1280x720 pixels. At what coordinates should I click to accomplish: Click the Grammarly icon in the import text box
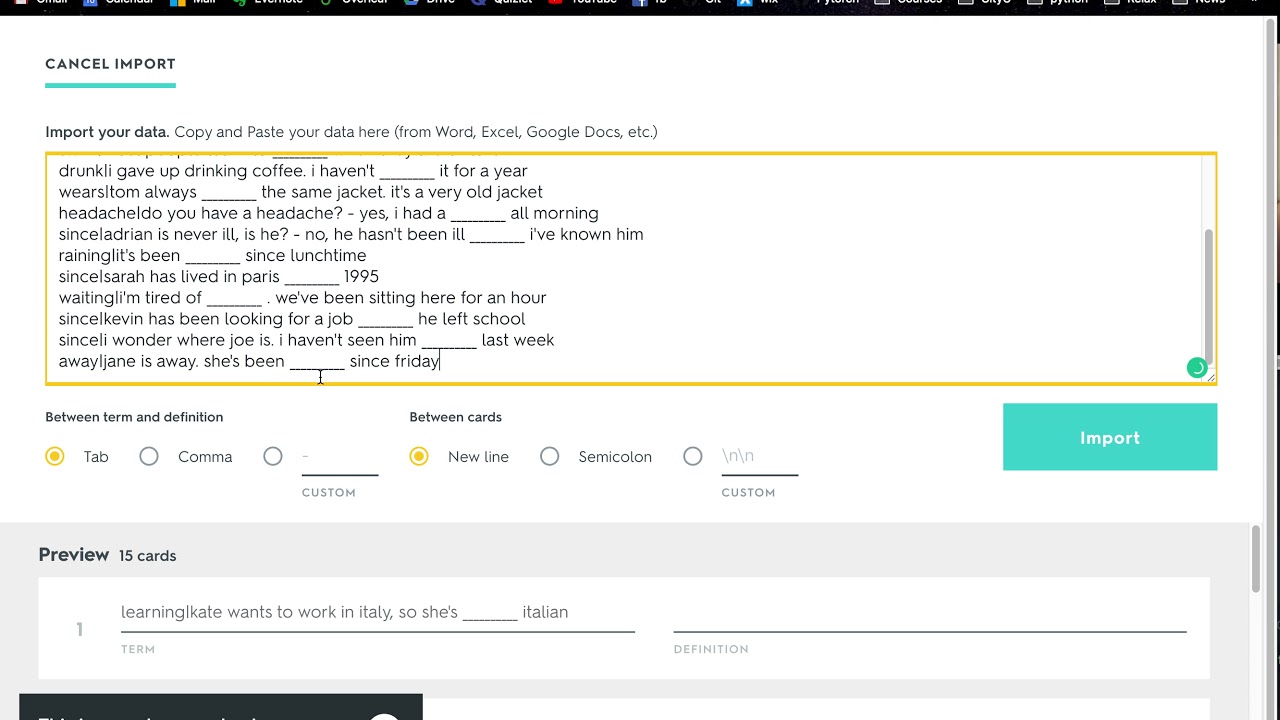1196,368
